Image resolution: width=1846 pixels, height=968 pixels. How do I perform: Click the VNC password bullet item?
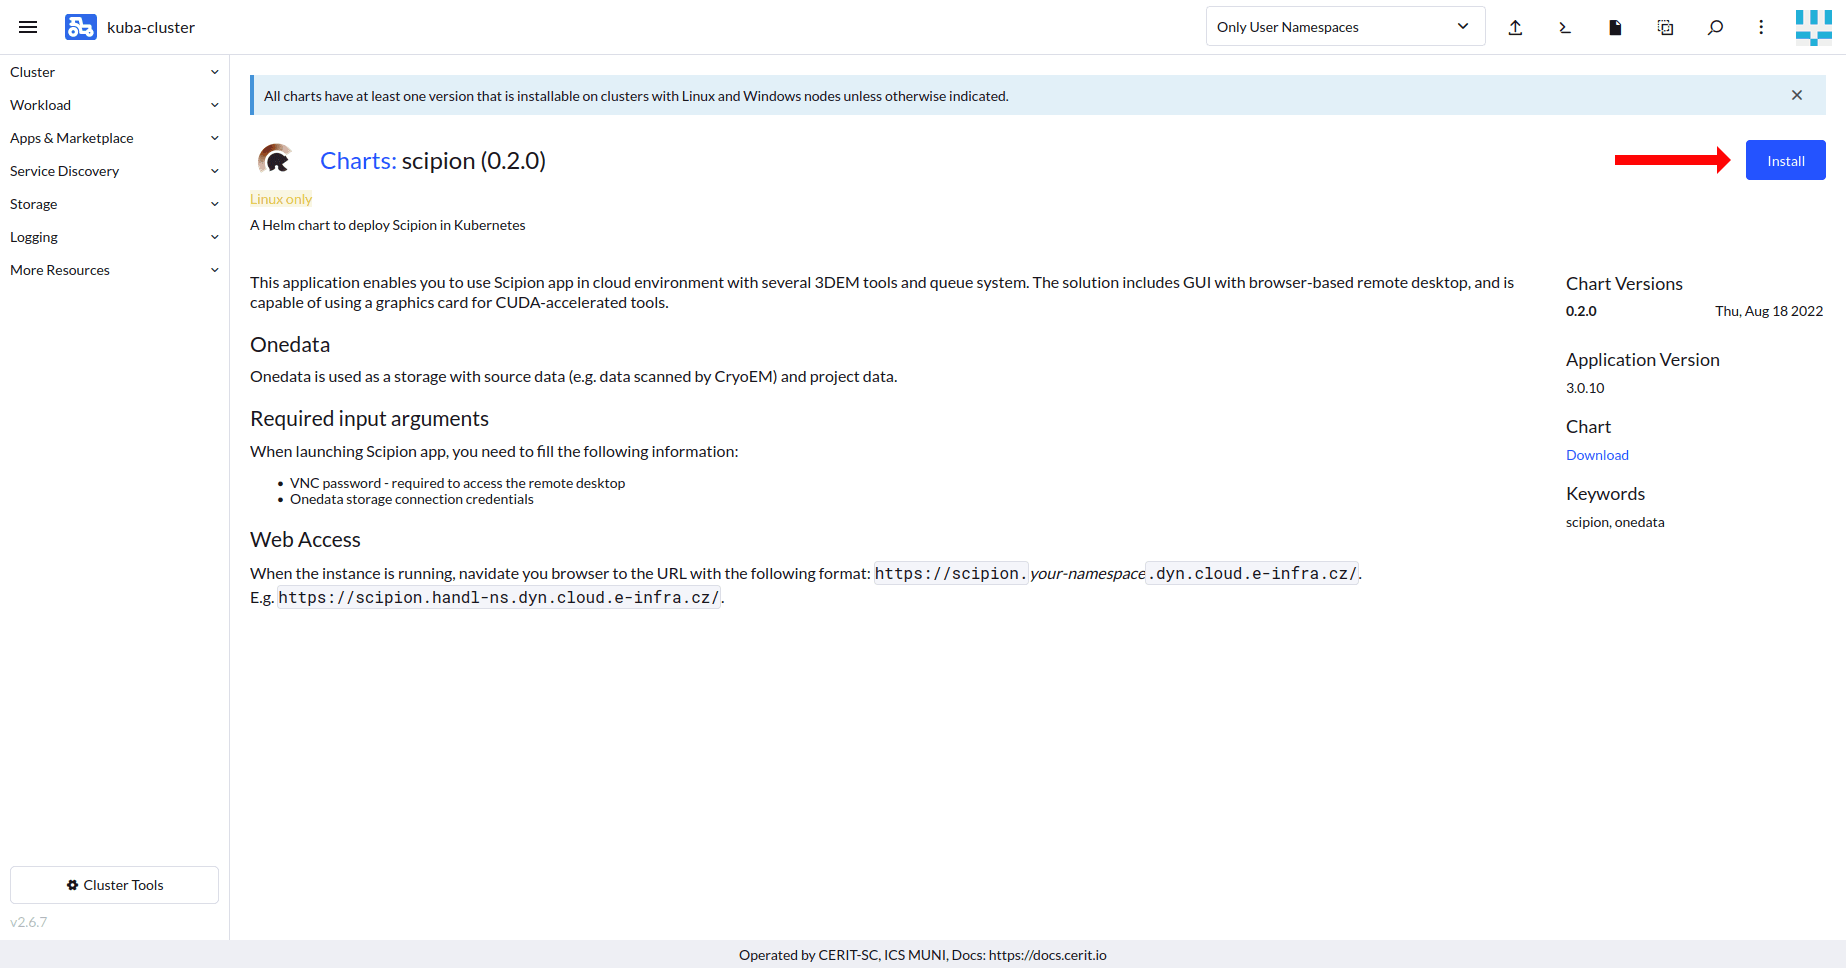457,483
